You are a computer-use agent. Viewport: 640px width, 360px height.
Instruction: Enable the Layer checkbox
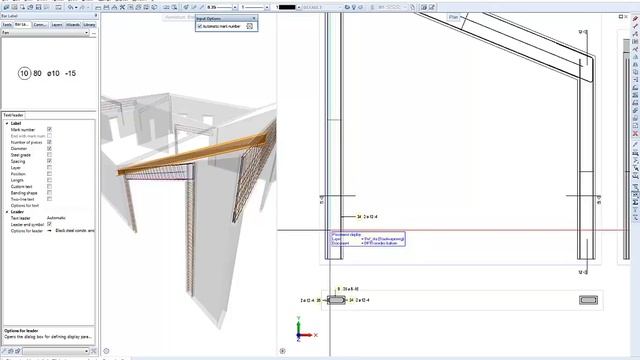click(49, 167)
